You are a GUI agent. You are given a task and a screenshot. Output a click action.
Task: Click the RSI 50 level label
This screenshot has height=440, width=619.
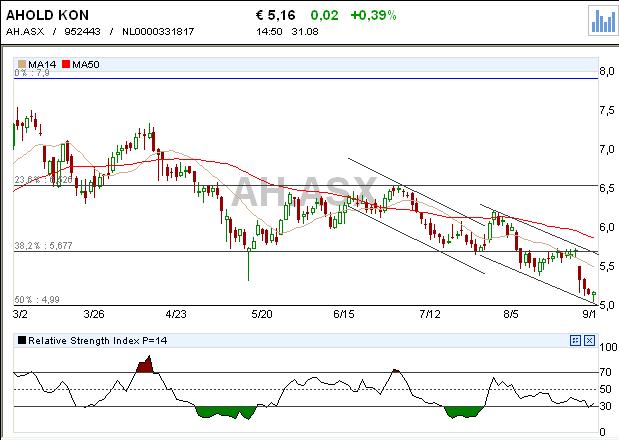point(606,389)
